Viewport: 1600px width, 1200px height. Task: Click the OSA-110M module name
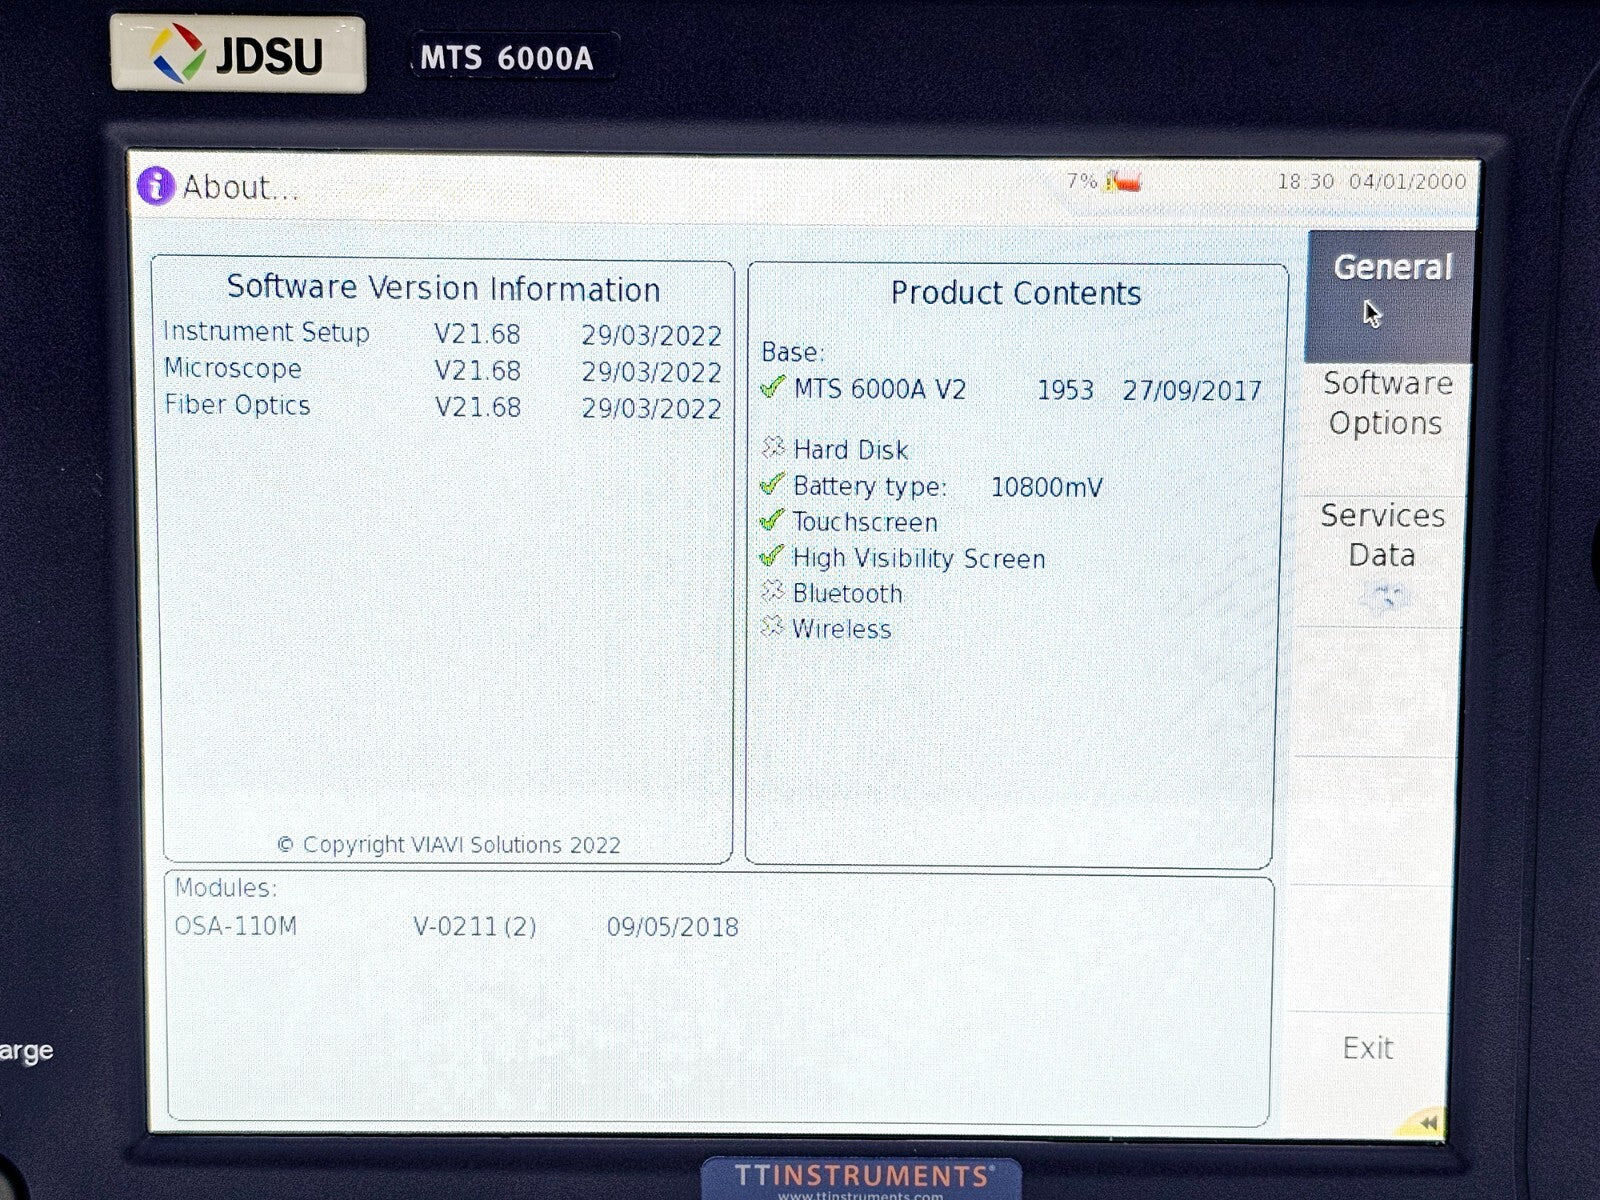236,926
